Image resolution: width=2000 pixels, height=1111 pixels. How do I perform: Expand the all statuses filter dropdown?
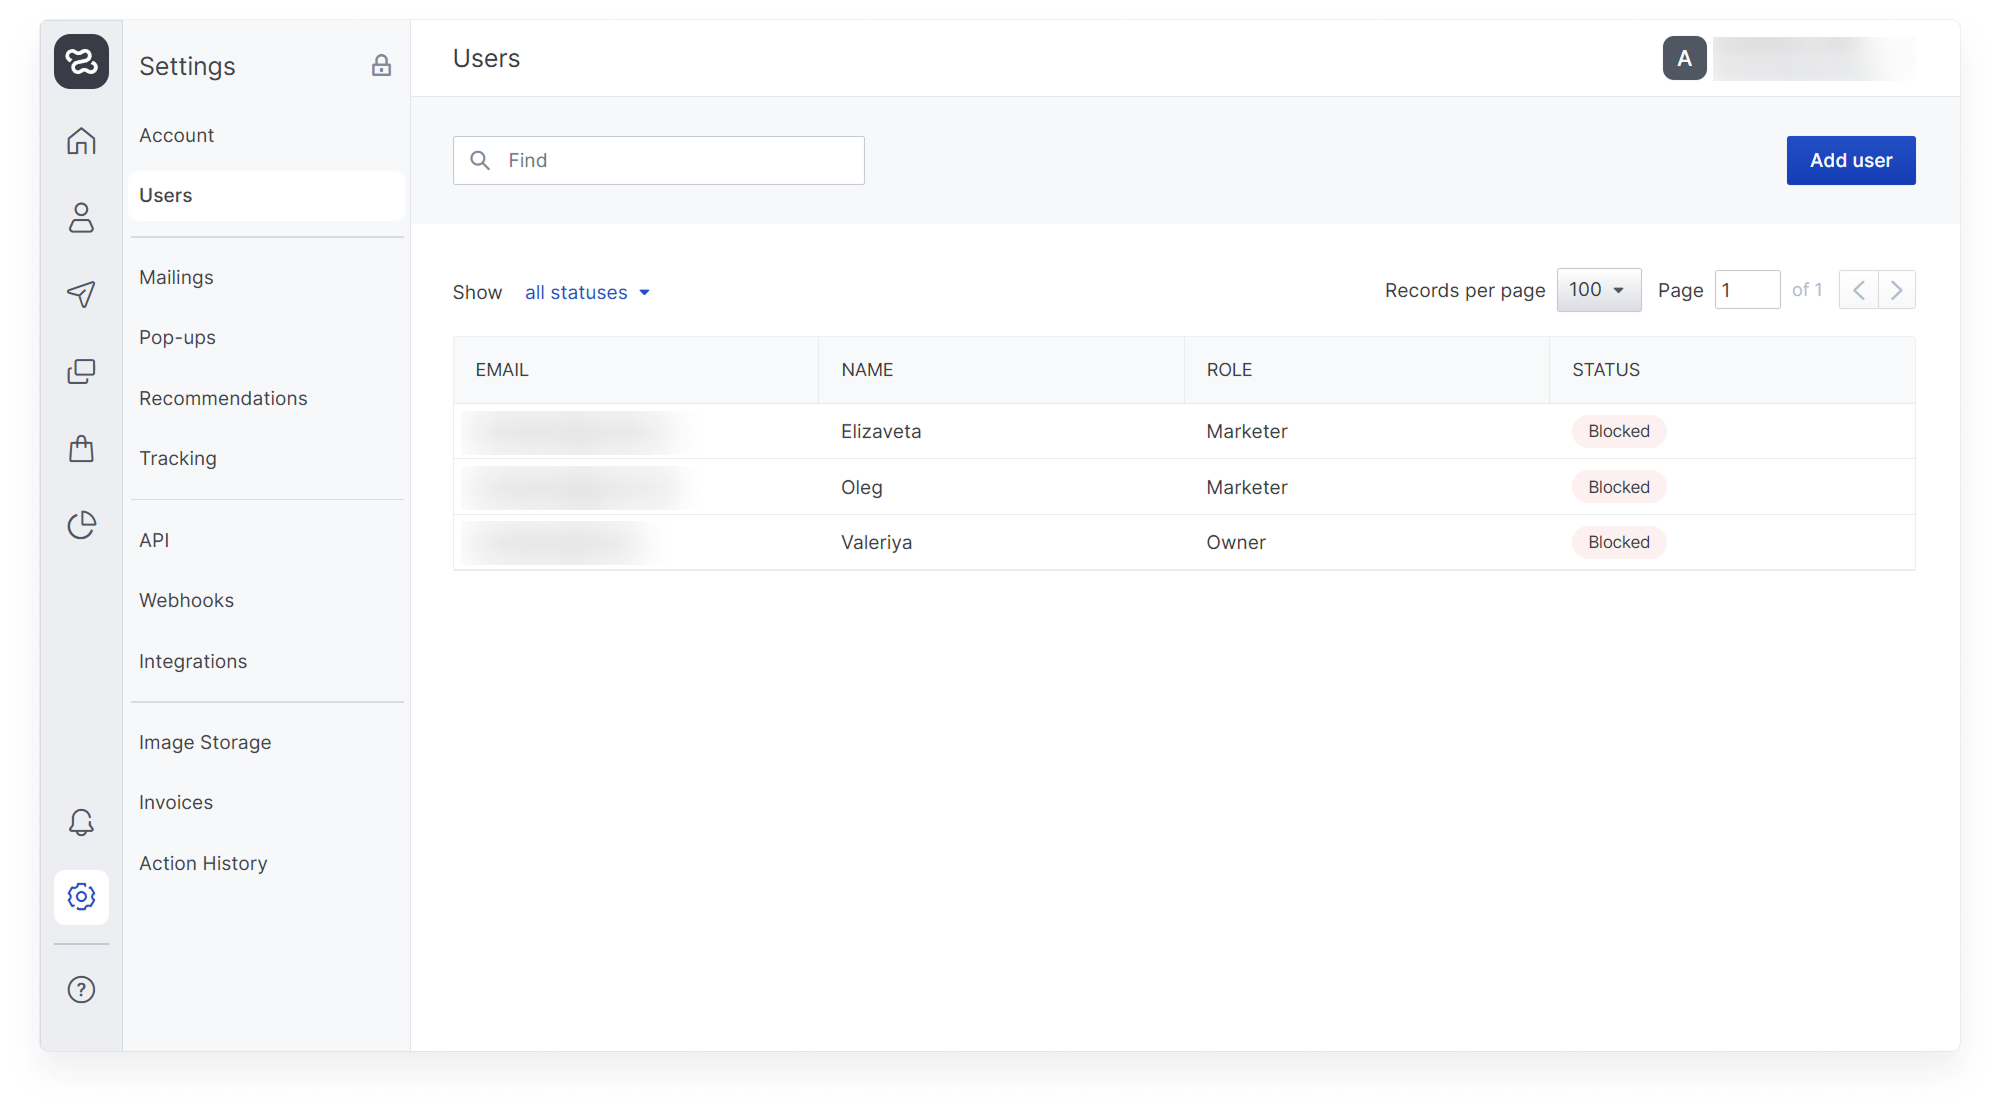coord(588,292)
